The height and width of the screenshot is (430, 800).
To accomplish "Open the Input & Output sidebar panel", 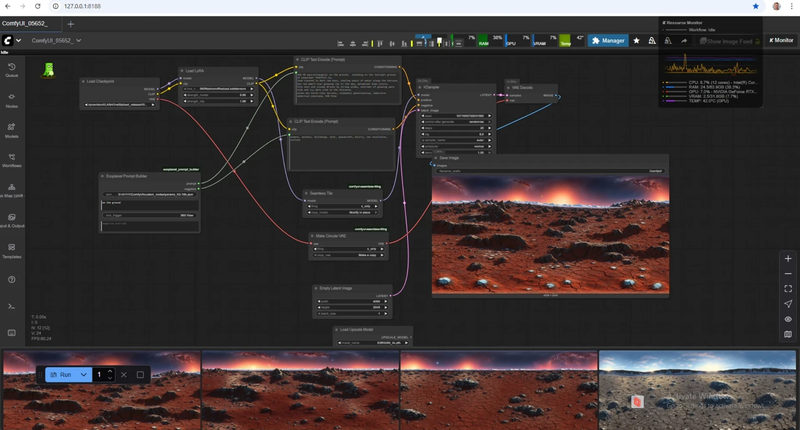I will (12, 220).
